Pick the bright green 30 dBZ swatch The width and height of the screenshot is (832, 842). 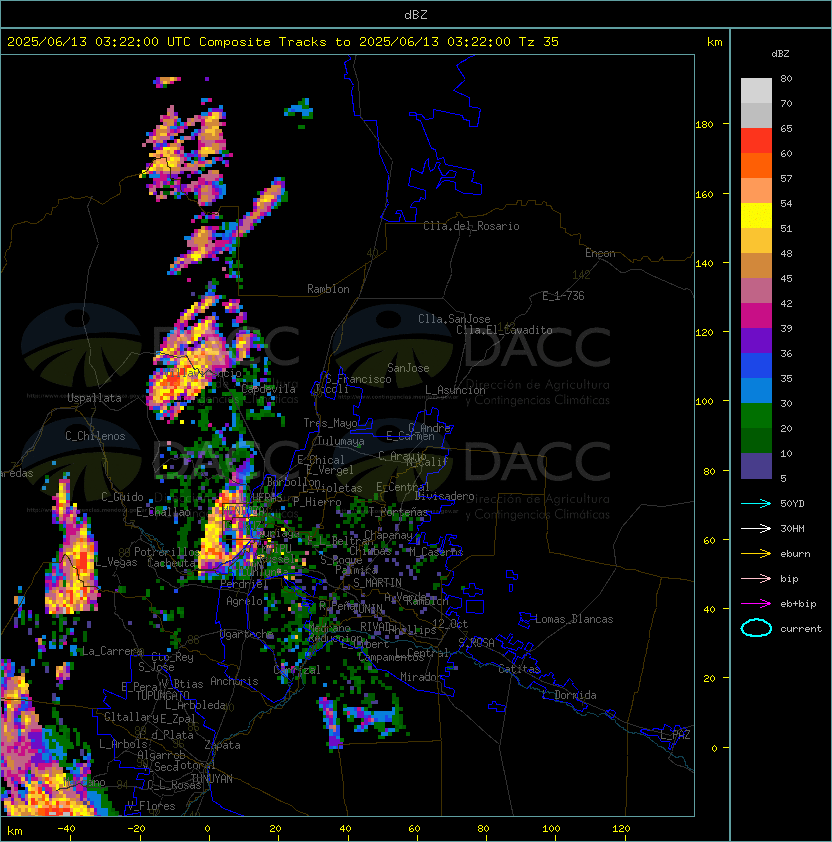pyautogui.click(x=756, y=416)
